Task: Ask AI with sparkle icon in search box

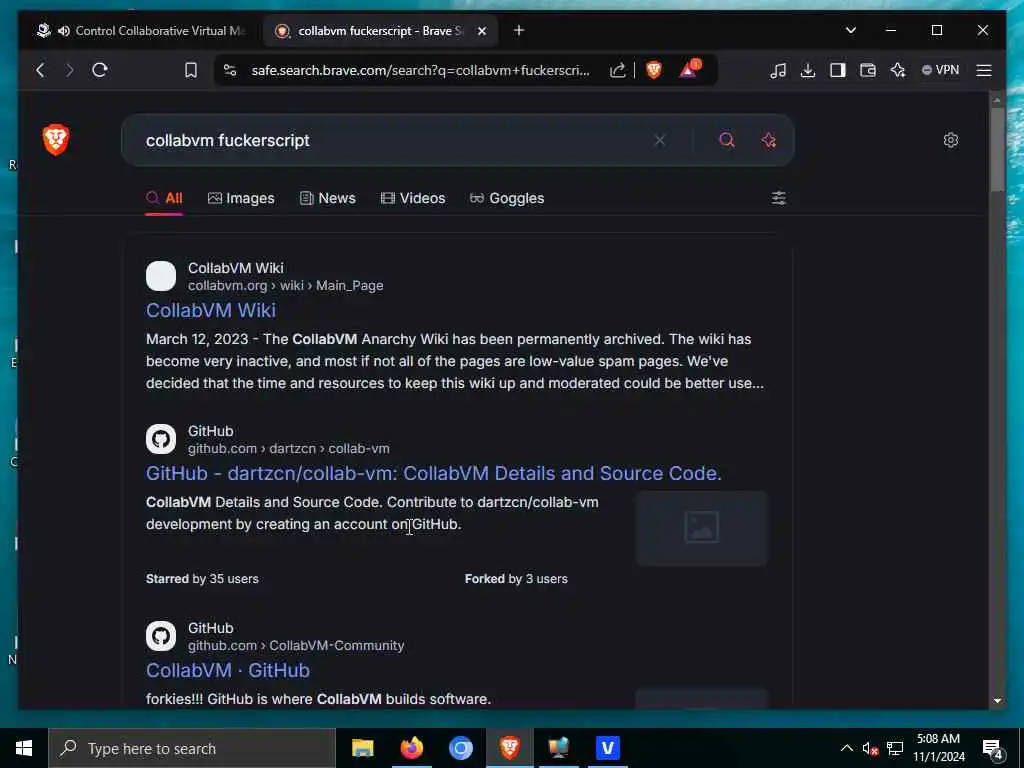Action: tap(769, 140)
